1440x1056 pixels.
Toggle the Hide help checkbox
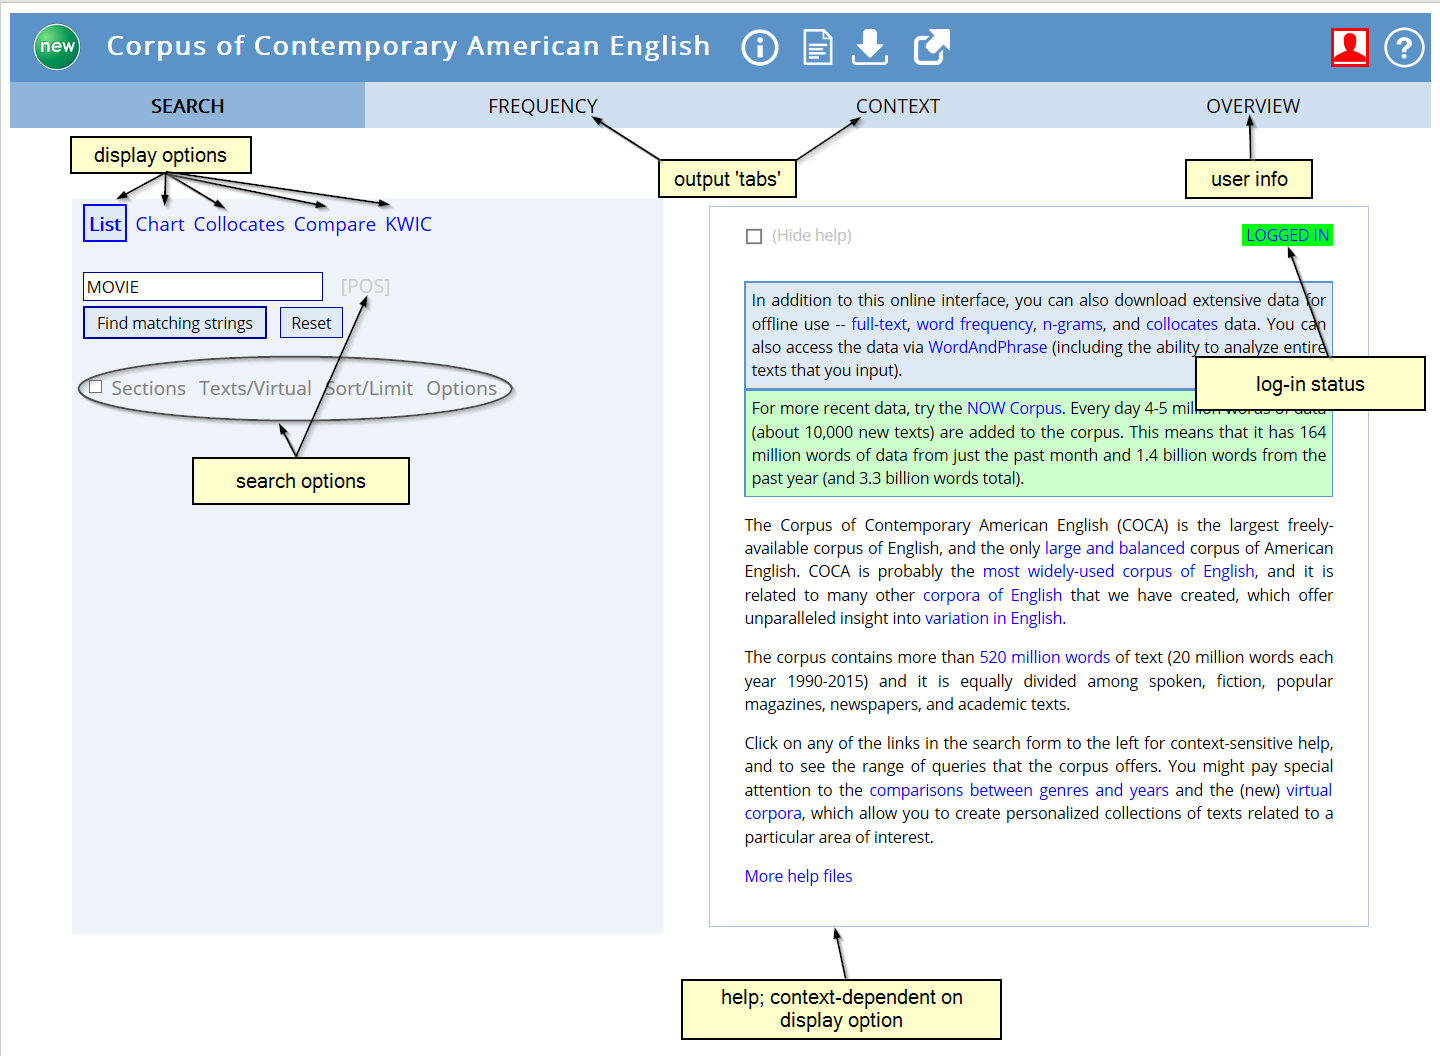tap(754, 236)
